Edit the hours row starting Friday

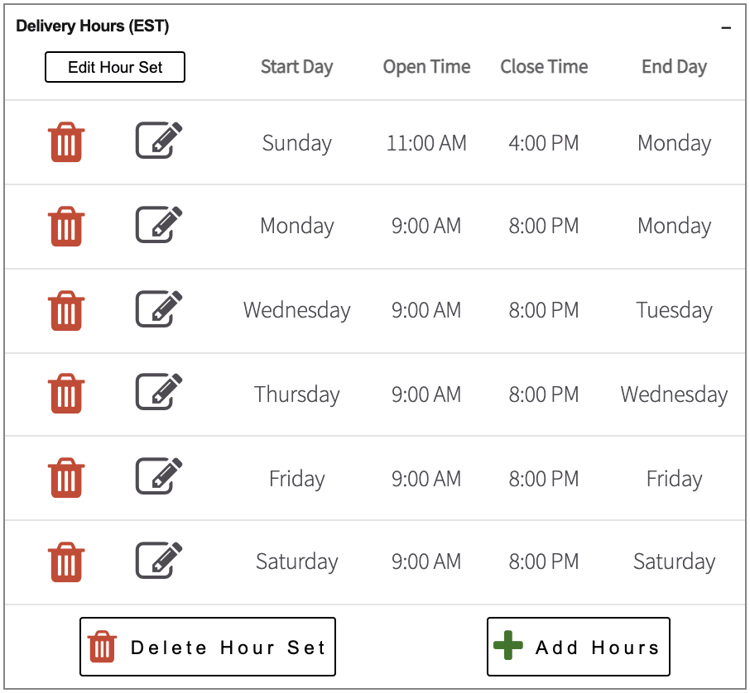click(x=159, y=476)
